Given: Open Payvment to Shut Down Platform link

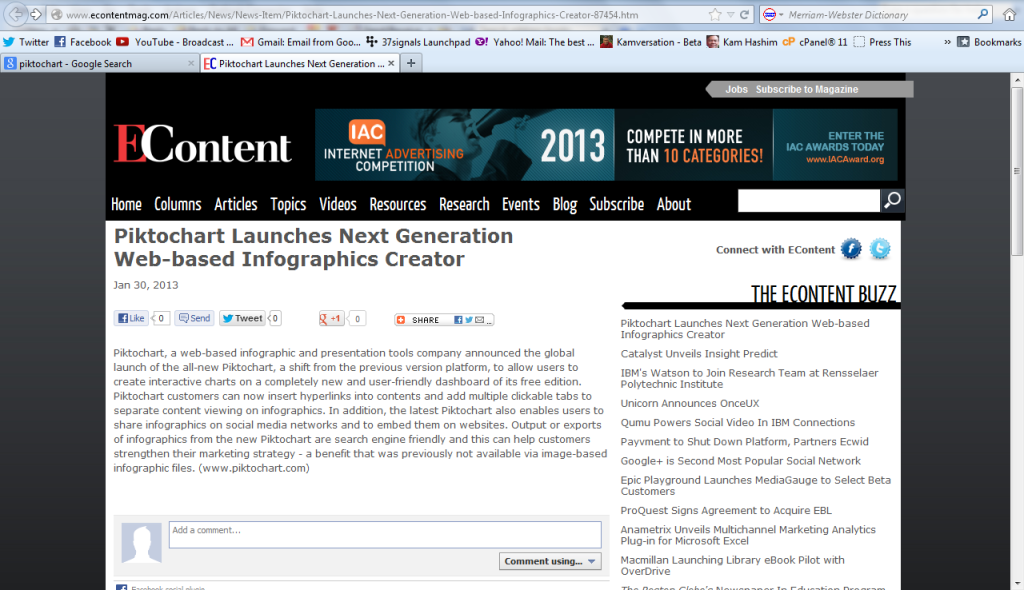Looking at the screenshot, I should 744,442.
